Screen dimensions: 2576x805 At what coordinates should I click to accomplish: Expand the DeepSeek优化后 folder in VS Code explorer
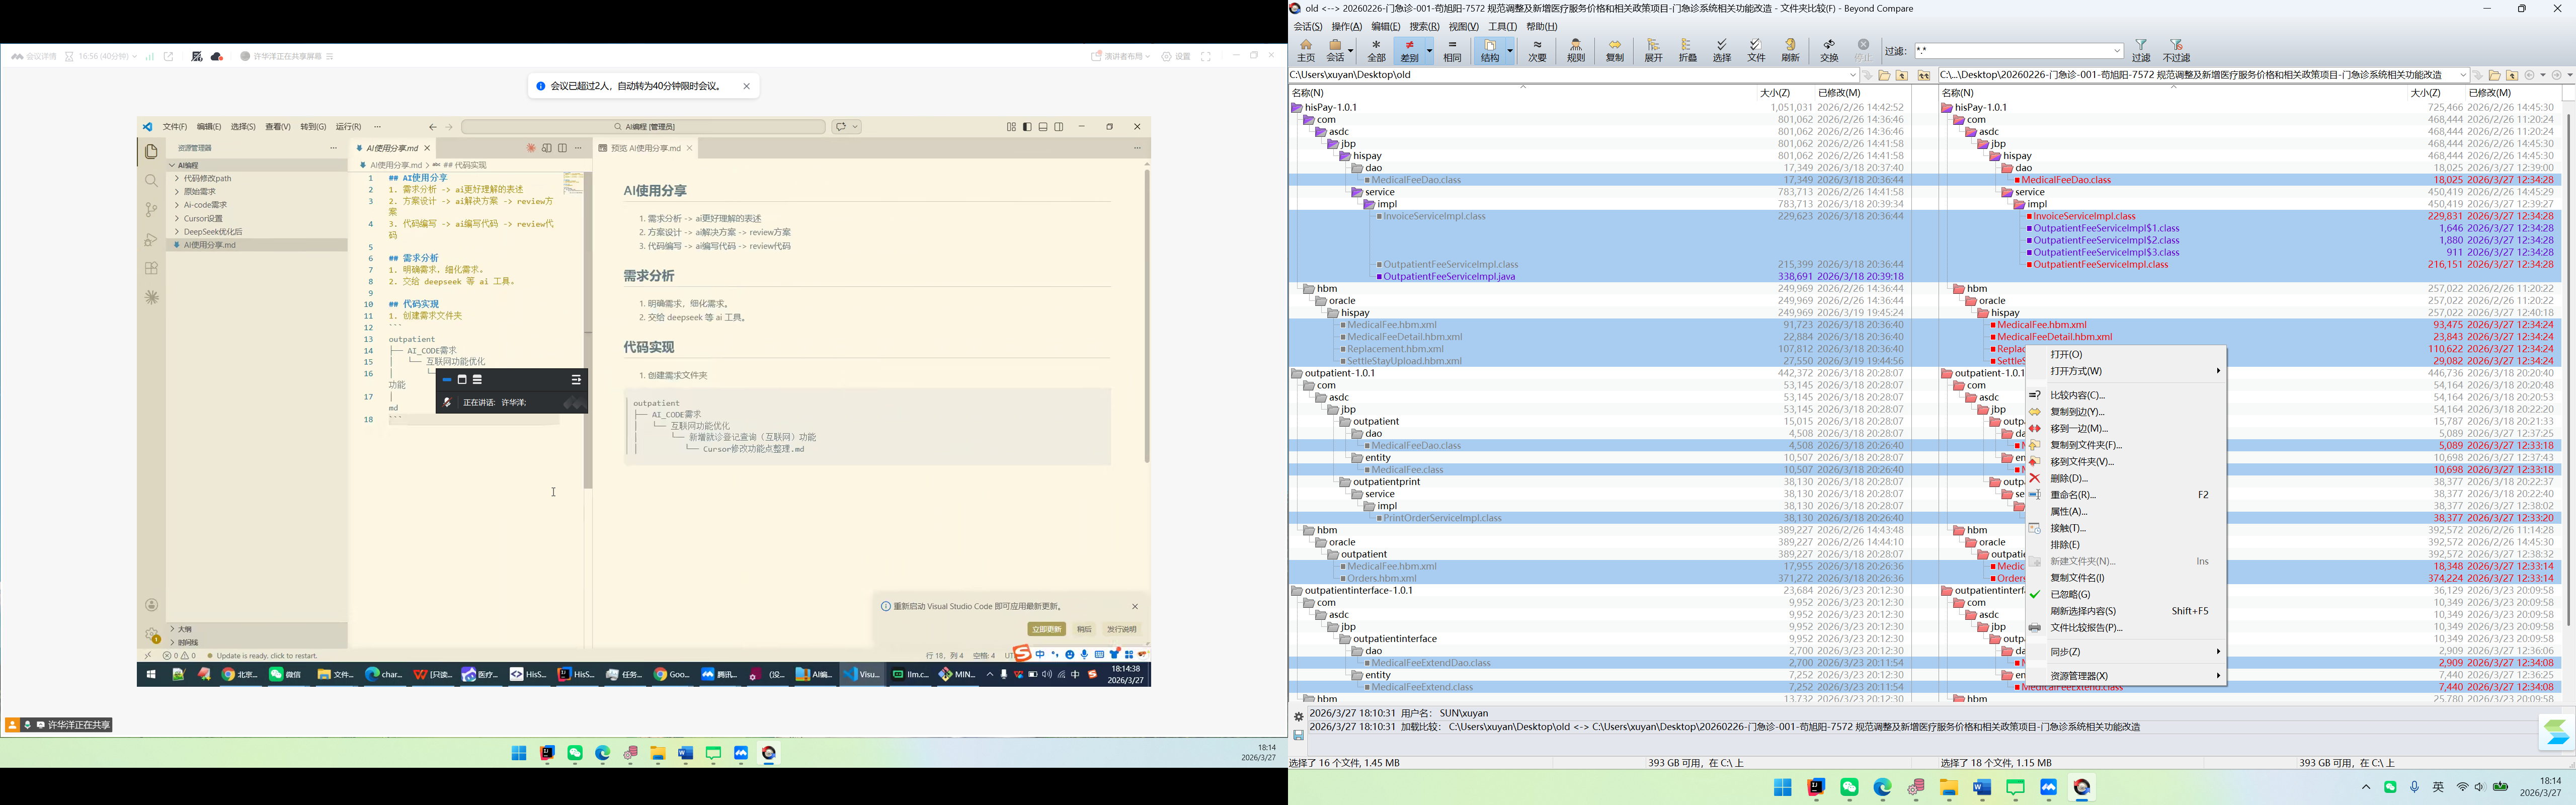point(212,231)
